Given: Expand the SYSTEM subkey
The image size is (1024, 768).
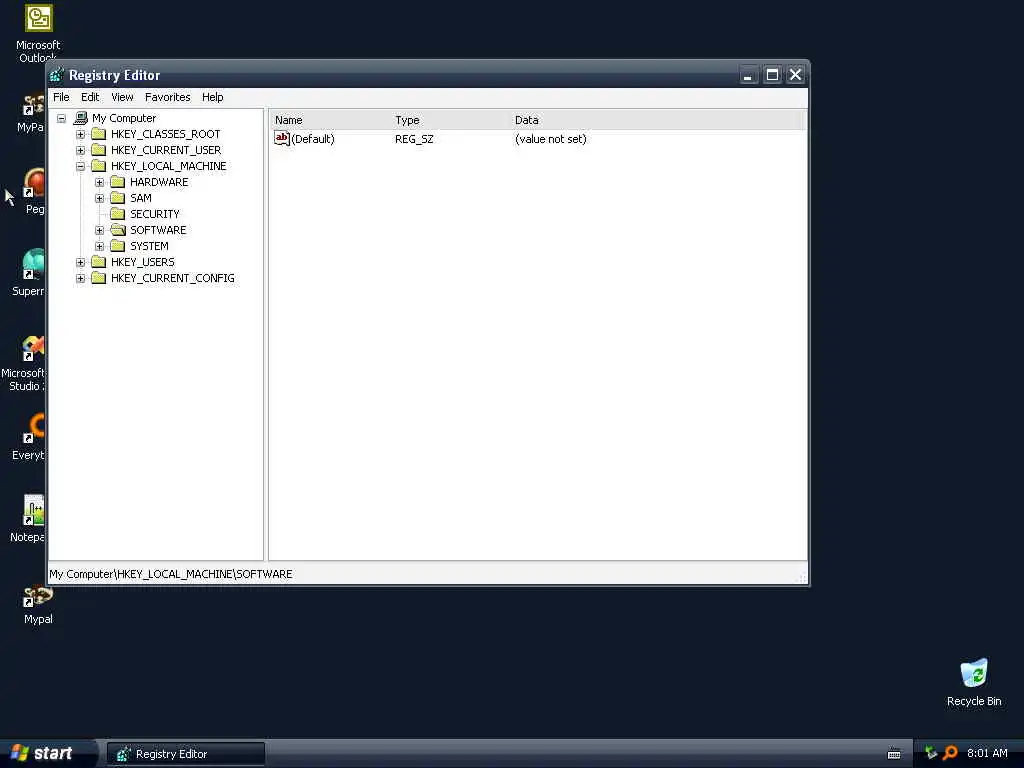Looking at the screenshot, I should pos(99,246).
